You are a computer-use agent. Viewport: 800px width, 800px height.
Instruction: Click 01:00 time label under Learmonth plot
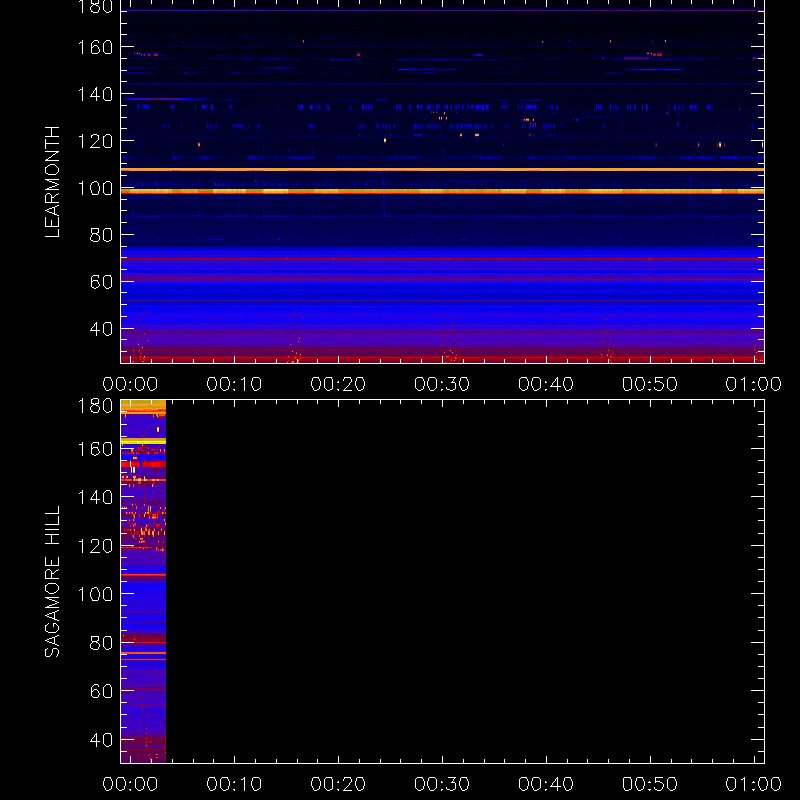coord(754,384)
